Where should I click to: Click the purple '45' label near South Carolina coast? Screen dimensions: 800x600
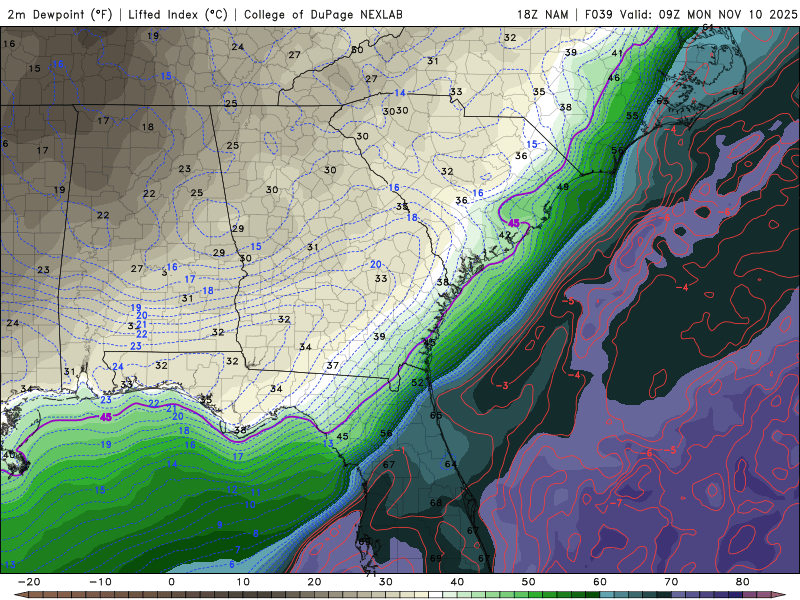514,223
